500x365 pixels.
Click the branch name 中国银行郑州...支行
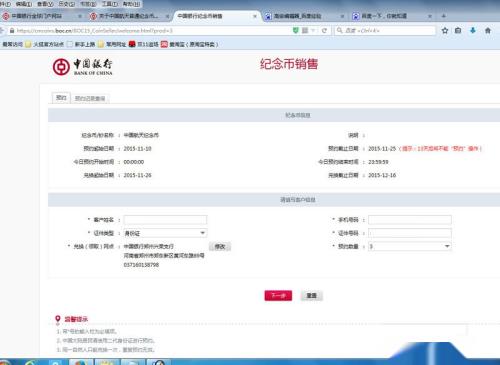(x=149, y=246)
